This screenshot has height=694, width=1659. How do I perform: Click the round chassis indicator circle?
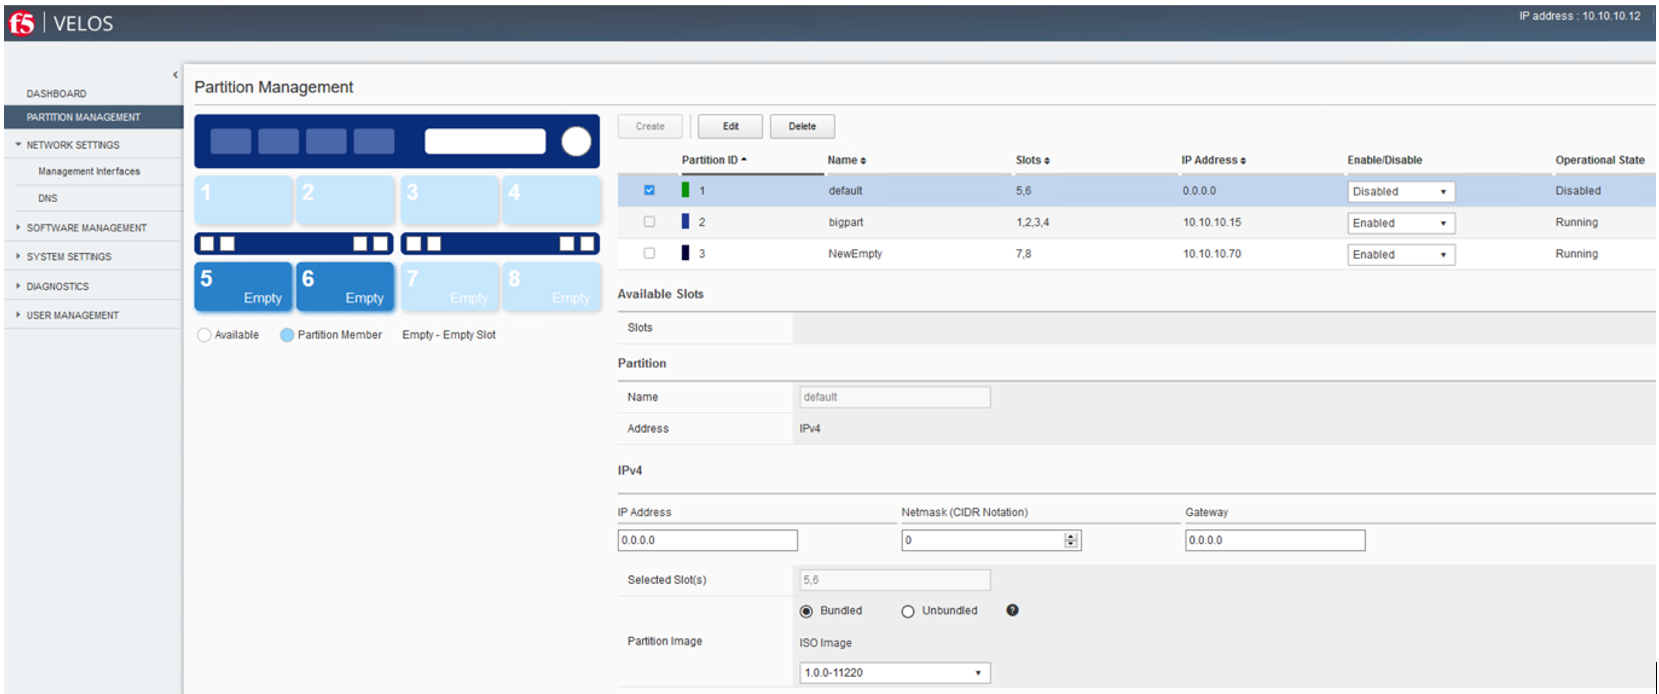click(x=576, y=141)
